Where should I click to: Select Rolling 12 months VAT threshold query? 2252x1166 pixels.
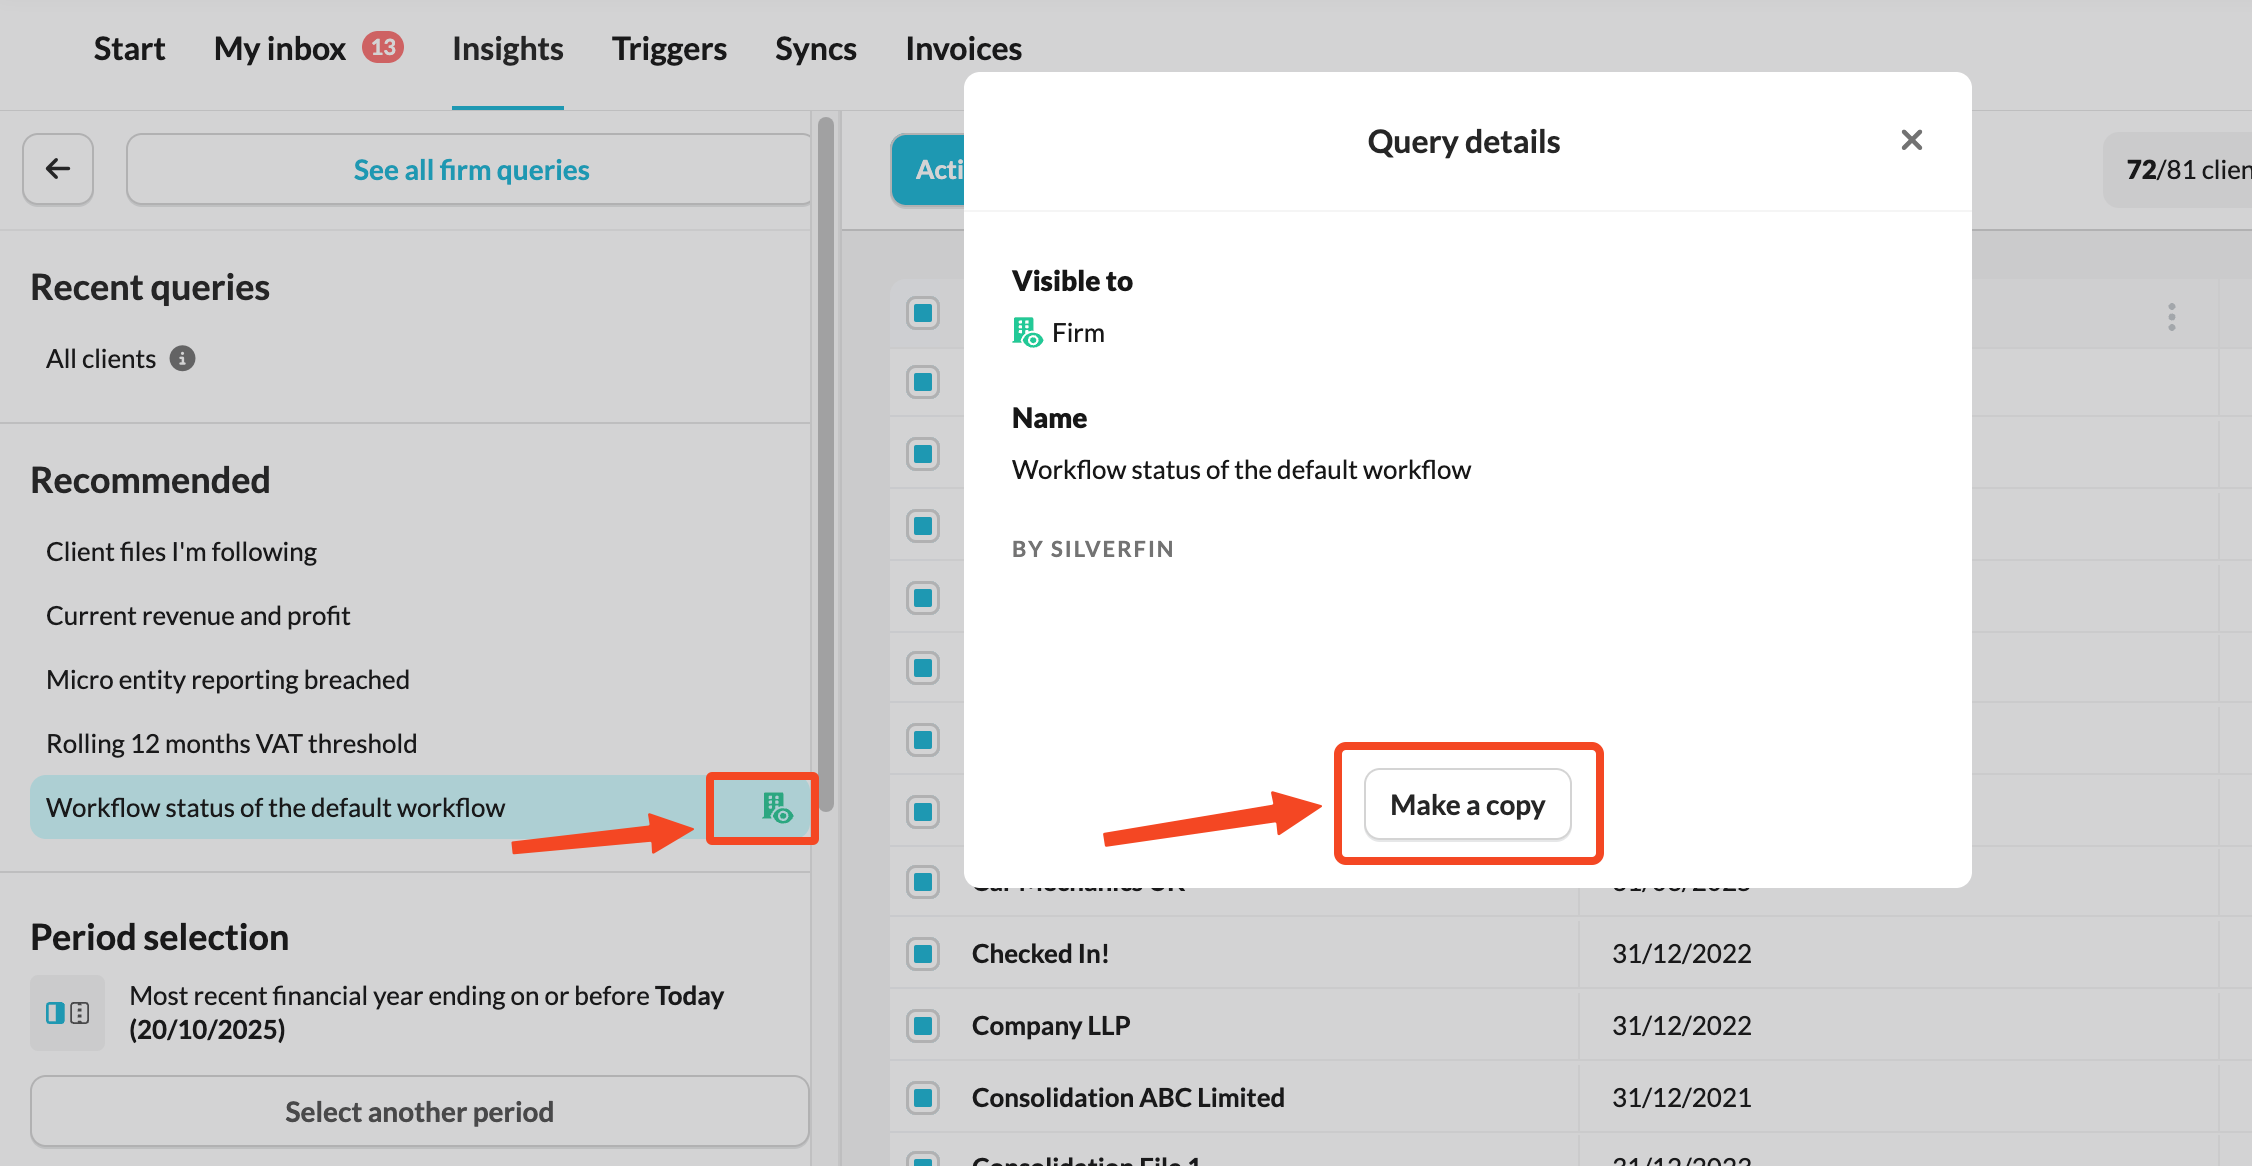[231, 743]
